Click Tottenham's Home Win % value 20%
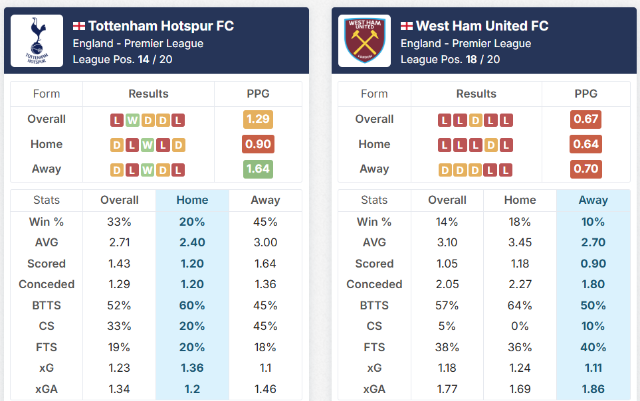Screen dimensions: 640x401 point(192,222)
